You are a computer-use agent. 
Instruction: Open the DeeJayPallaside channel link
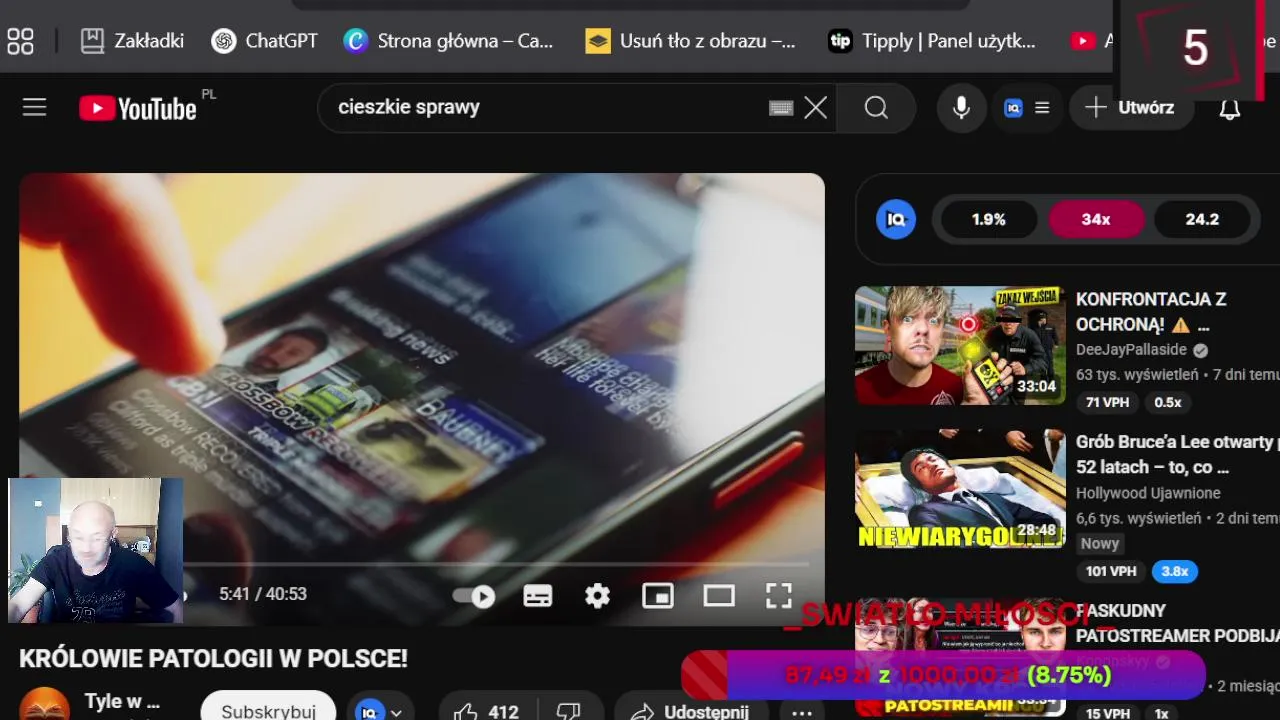coord(1131,350)
